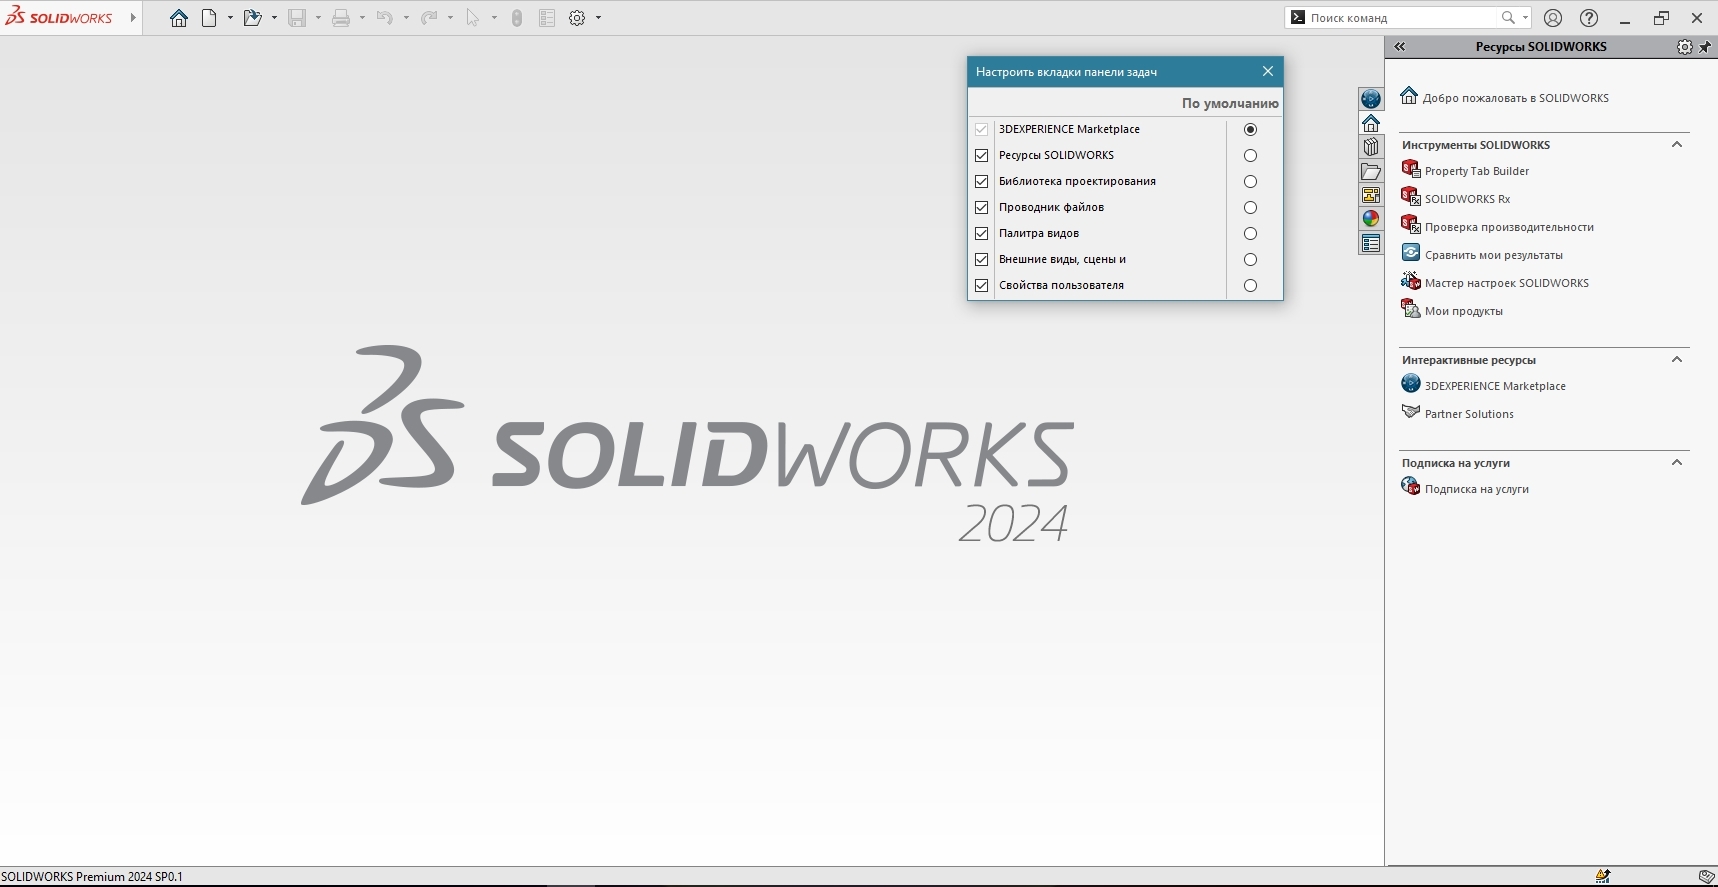Screen dimensions: 1718x887
Task: Uncheck the Свойства пользователя checkbox
Action: pyautogui.click(x=982, y=286)
